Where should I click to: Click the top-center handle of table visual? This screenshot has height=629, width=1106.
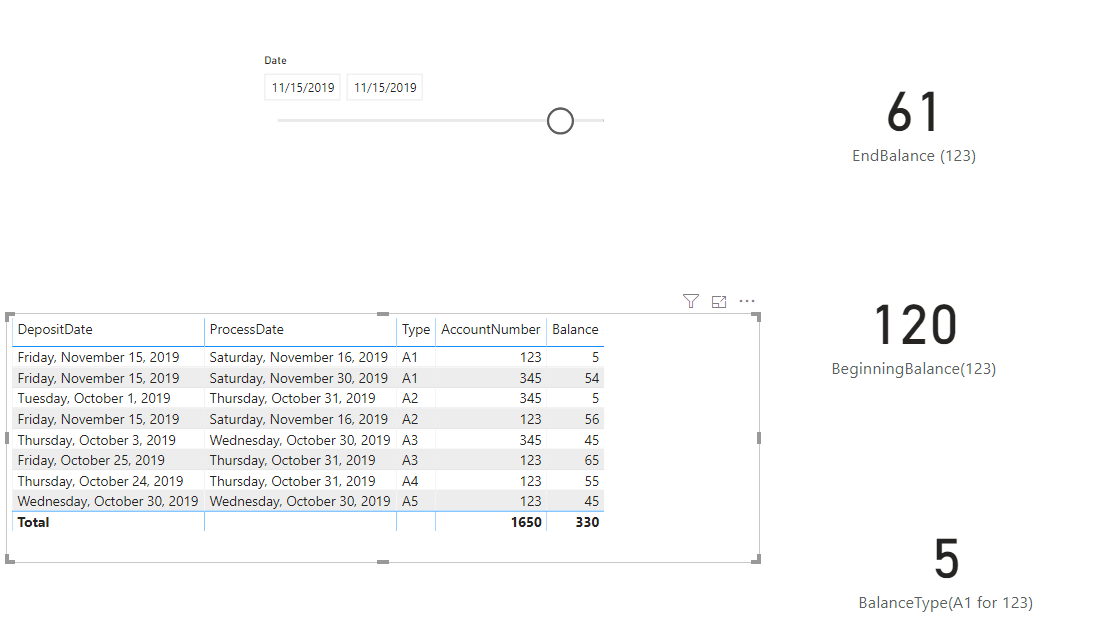(383, 314)
